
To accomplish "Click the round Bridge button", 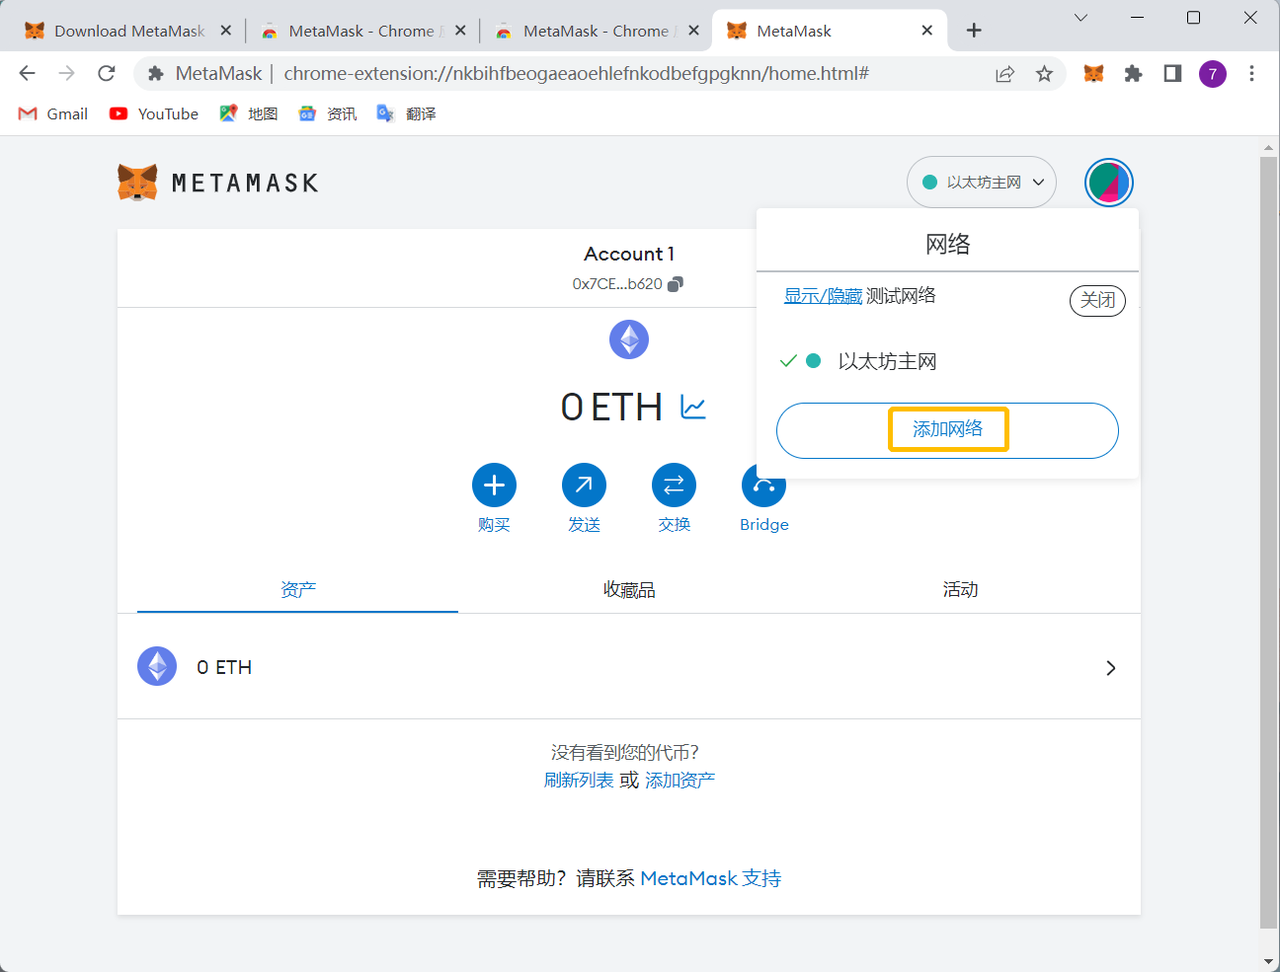I will coord(764,485).
